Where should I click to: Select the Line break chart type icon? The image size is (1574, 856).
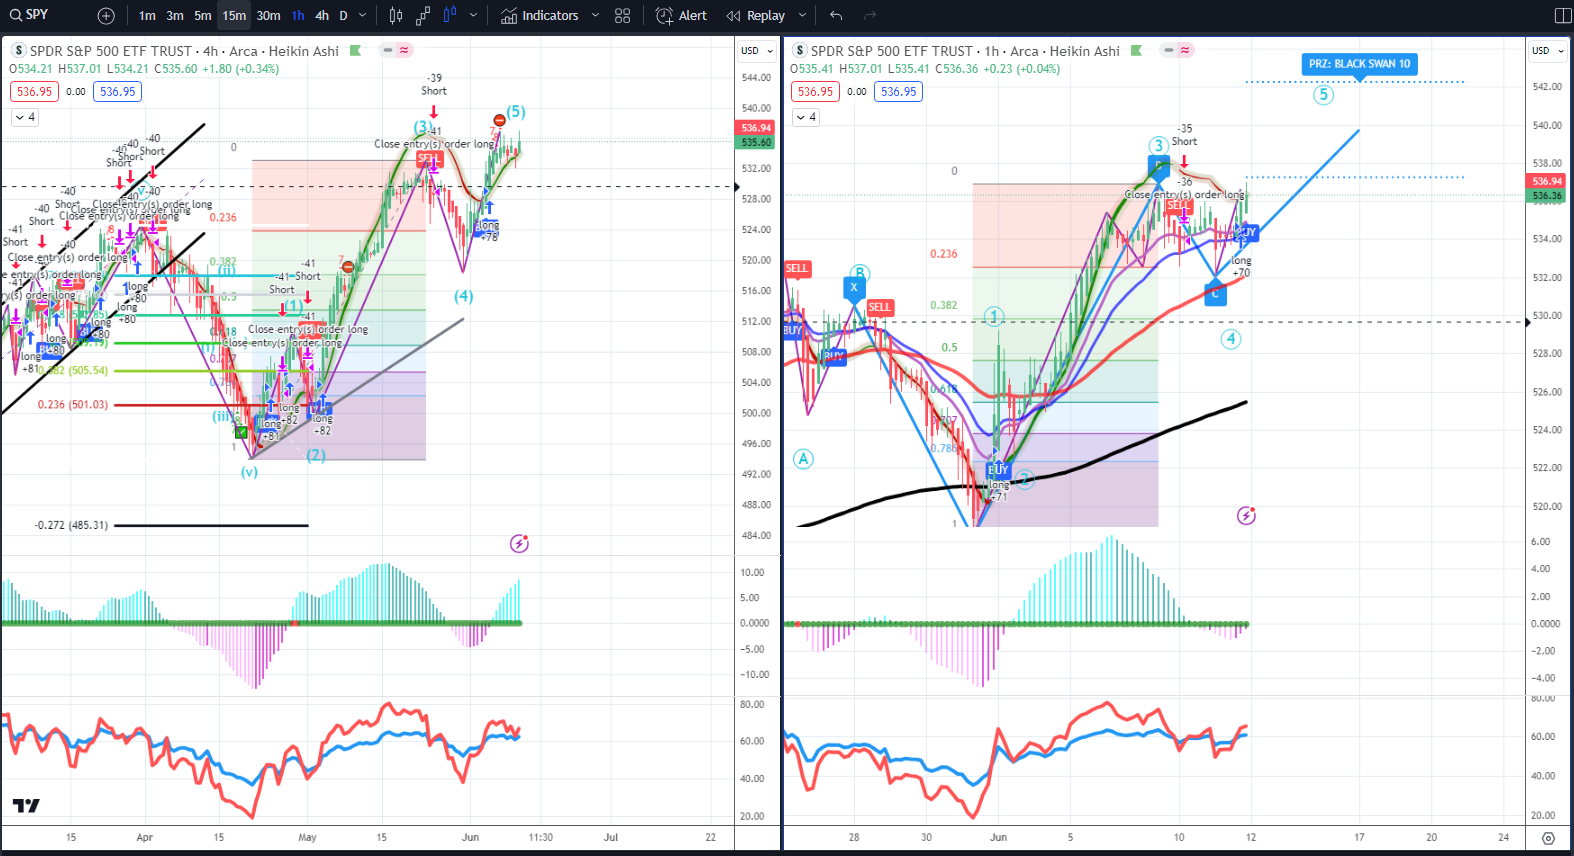pos(423,16)
